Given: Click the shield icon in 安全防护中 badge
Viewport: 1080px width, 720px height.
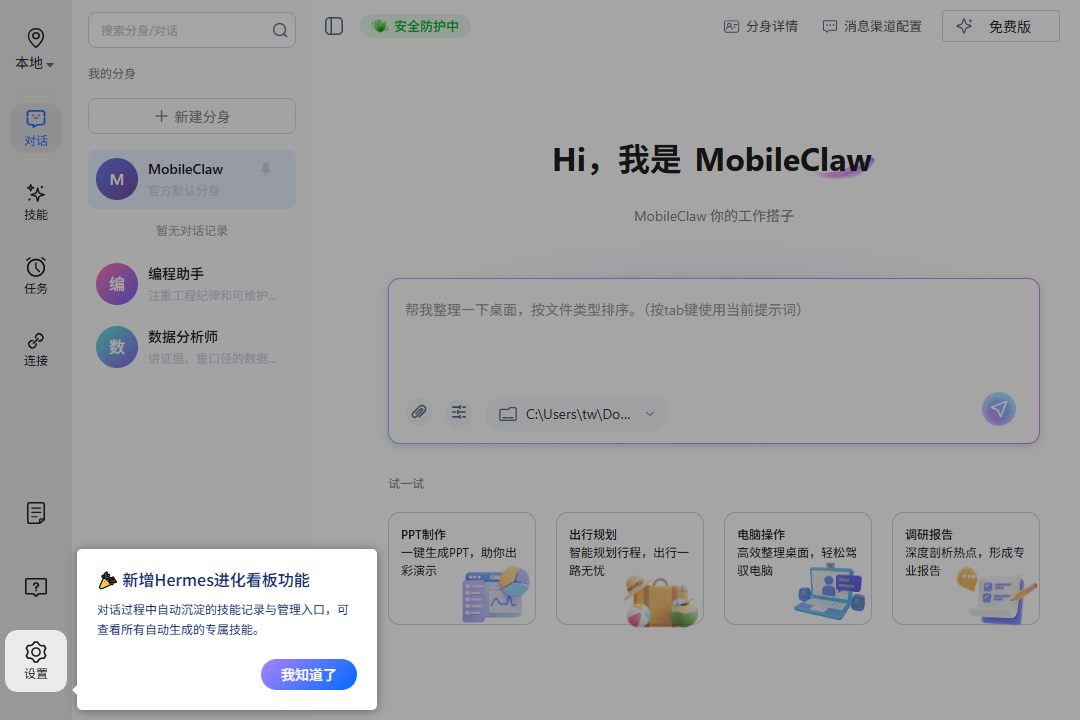Looking at the screenshot, I should (380, 26).
